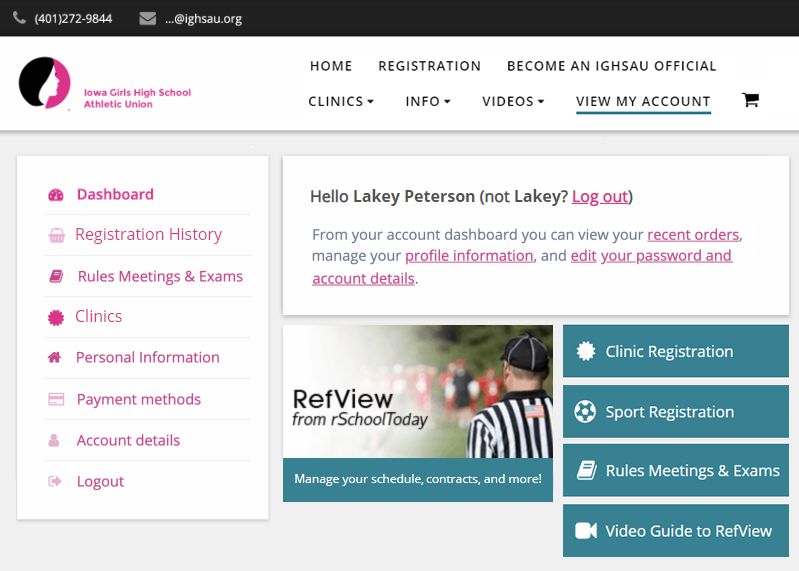Viewport: 799px width, 571px height.
Task: Expand the INFO dropdown menu
Action: click(x=428, y=101)
